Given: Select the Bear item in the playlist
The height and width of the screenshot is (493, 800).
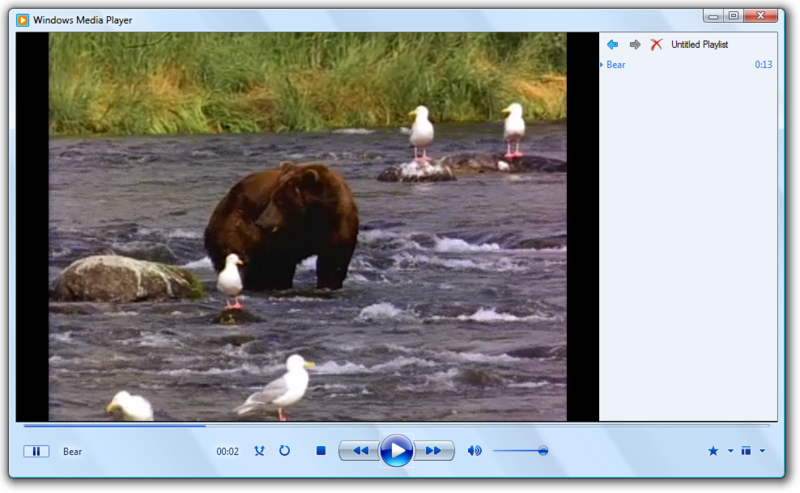Looking at the screenshot, I should click(x=616, y=65).
